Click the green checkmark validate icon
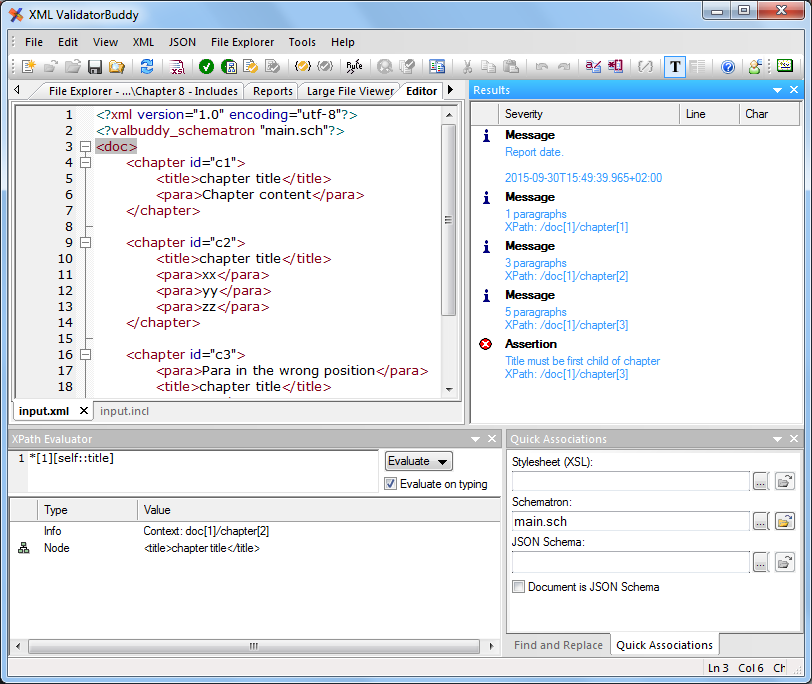 [x=206, y=66]
